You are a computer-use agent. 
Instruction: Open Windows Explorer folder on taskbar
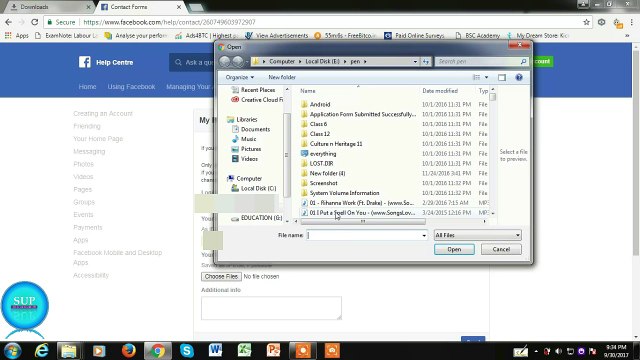(69, 351)
